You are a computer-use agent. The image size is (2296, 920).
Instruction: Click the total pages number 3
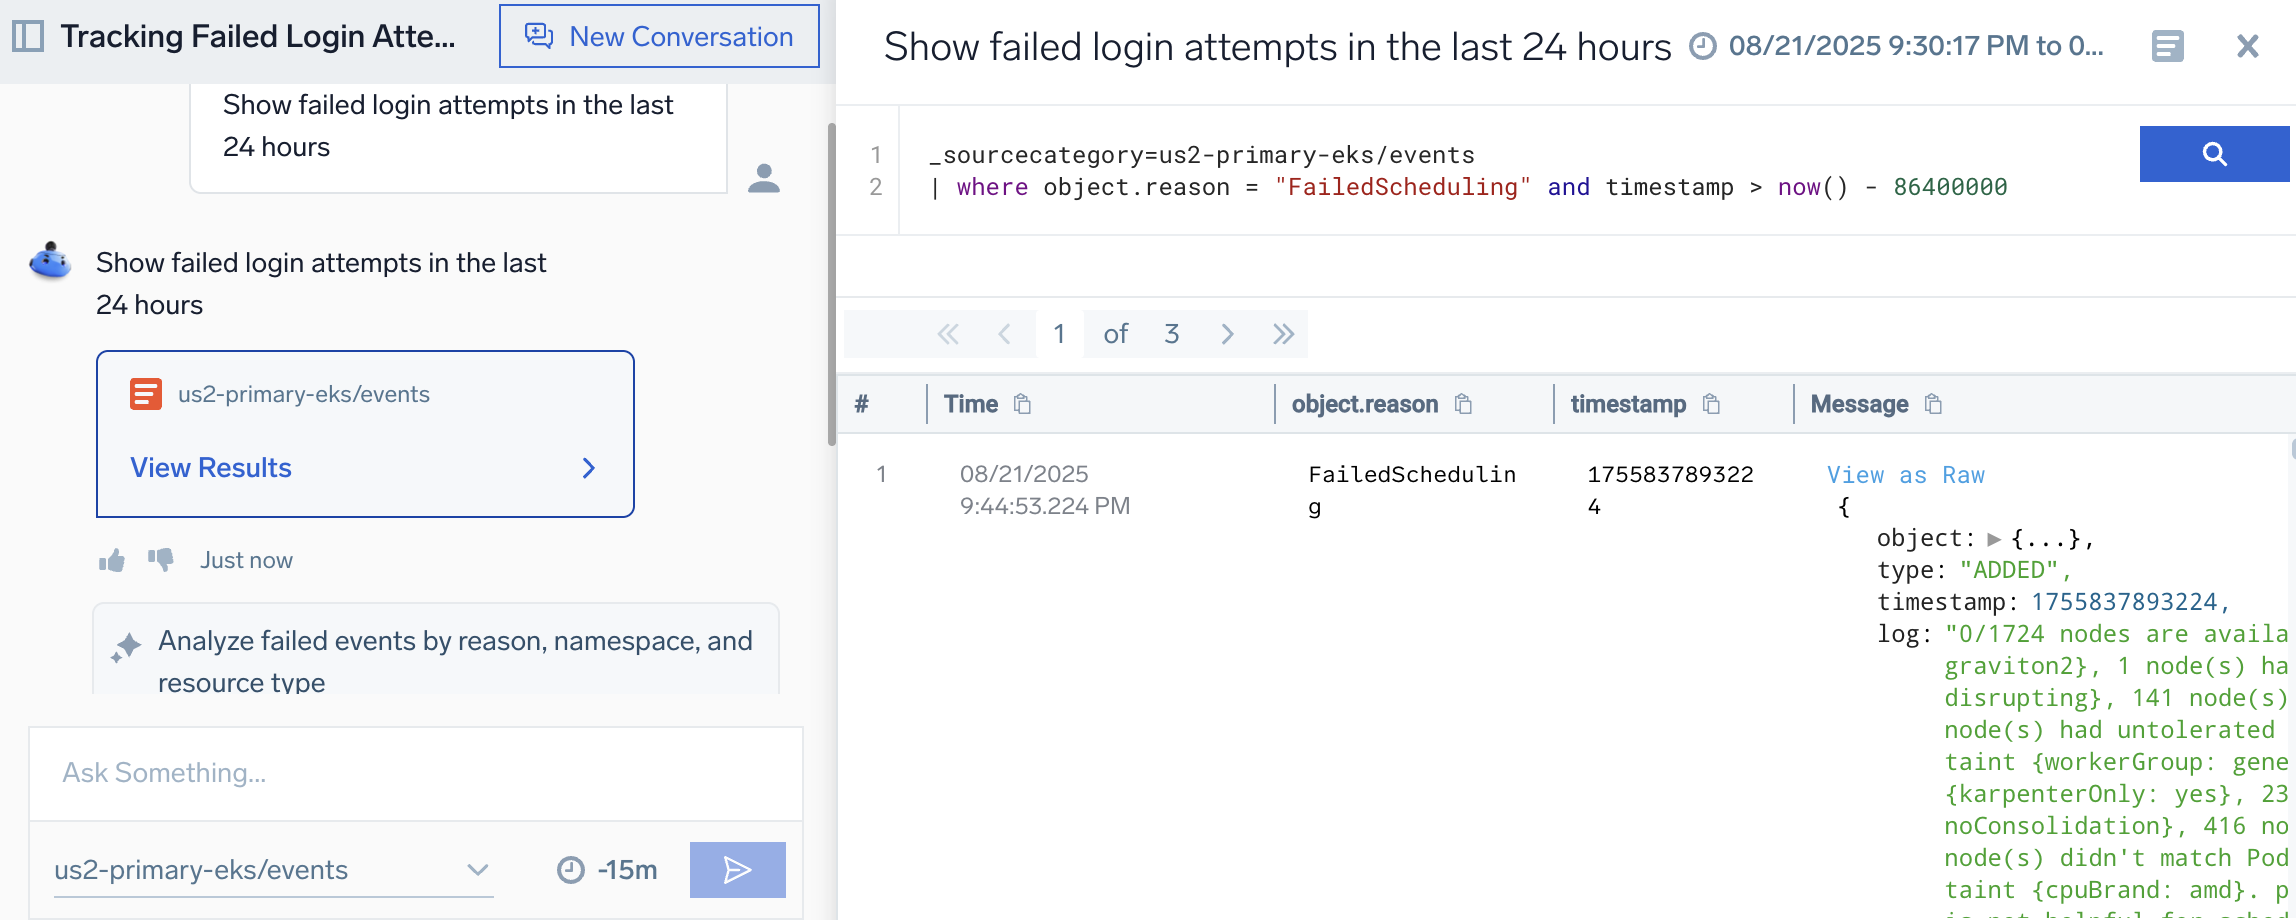tap(1172, 334)
